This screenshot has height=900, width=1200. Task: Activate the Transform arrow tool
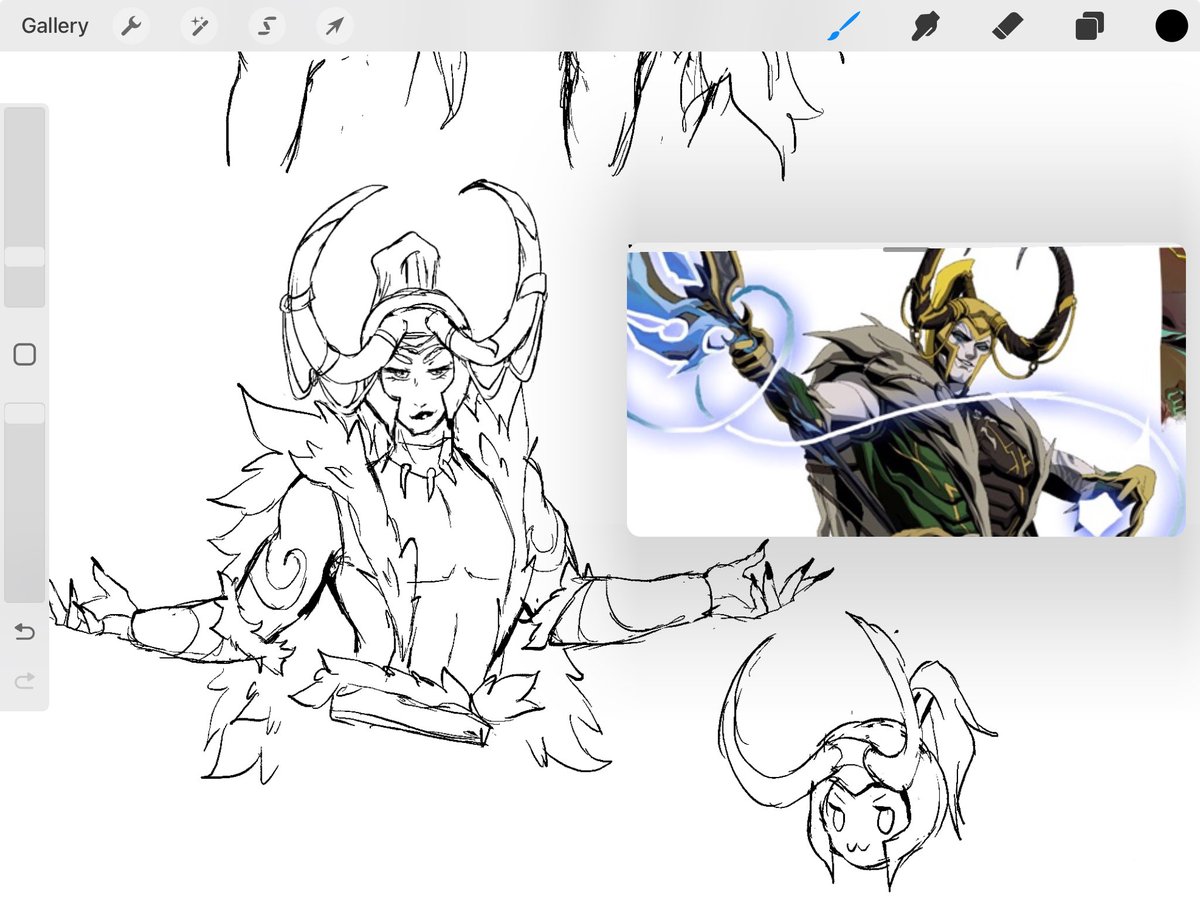pyautogui.click(x=335, y=26)
